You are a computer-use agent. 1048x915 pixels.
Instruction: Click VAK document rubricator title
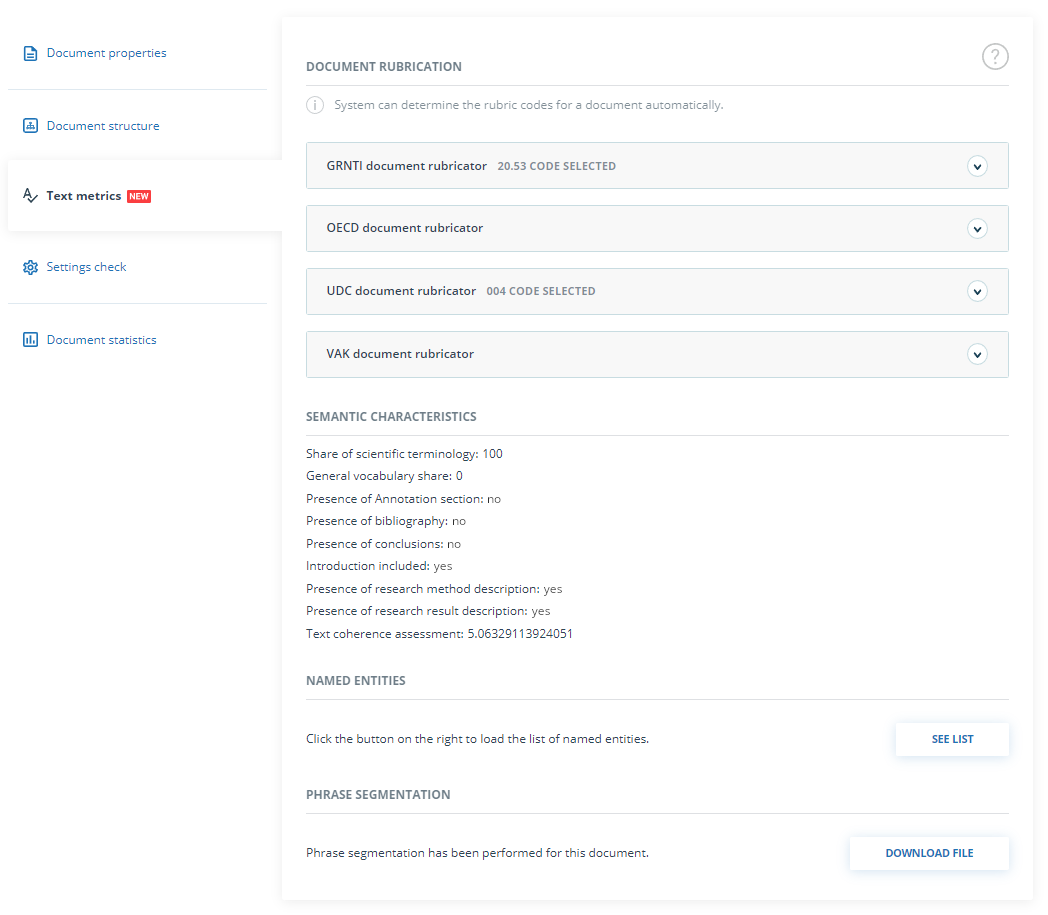[x=400, y=354]
